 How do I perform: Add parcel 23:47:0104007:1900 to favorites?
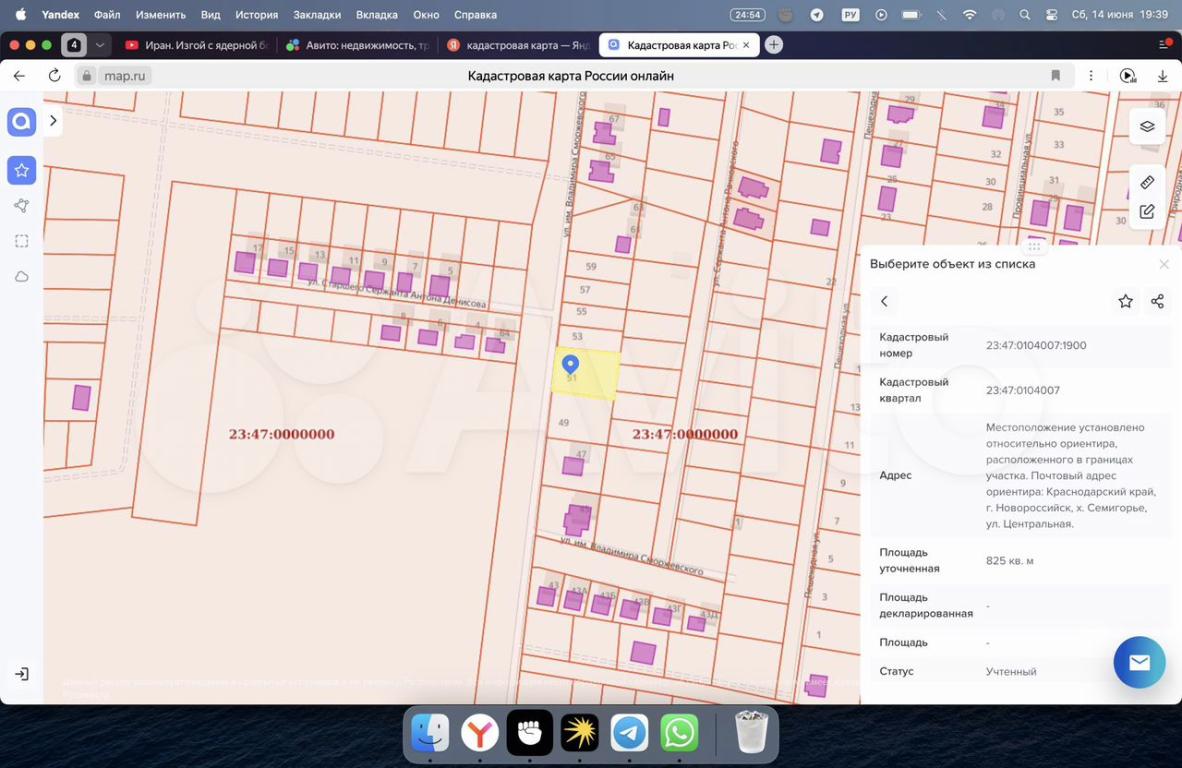tap(1125, 301)
